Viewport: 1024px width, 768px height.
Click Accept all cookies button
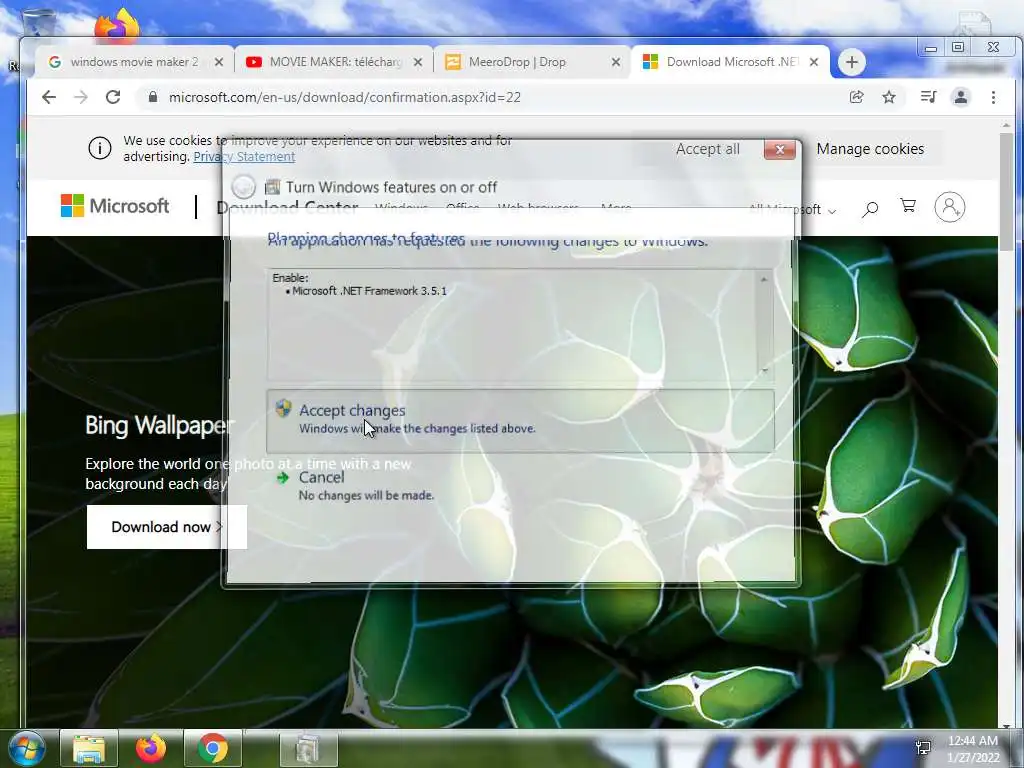tap(707, 149)
